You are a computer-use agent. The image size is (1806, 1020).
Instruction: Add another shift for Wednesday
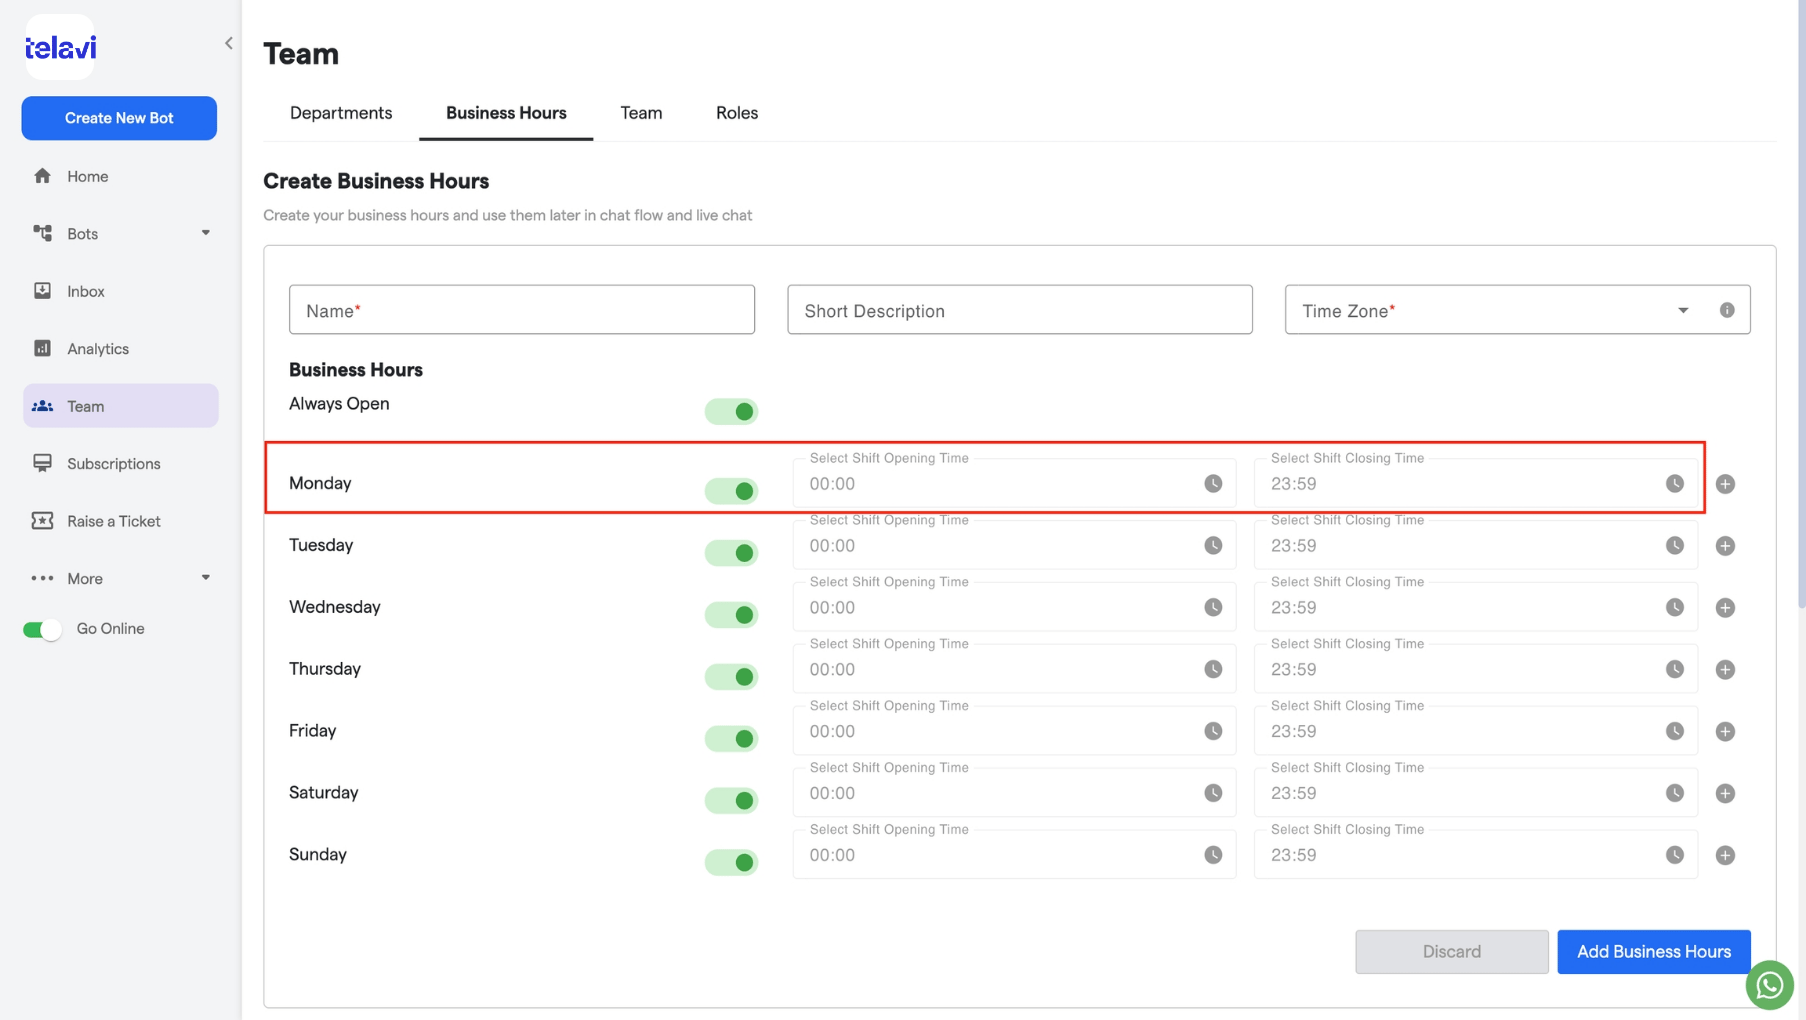click(x=1725, y=608)
